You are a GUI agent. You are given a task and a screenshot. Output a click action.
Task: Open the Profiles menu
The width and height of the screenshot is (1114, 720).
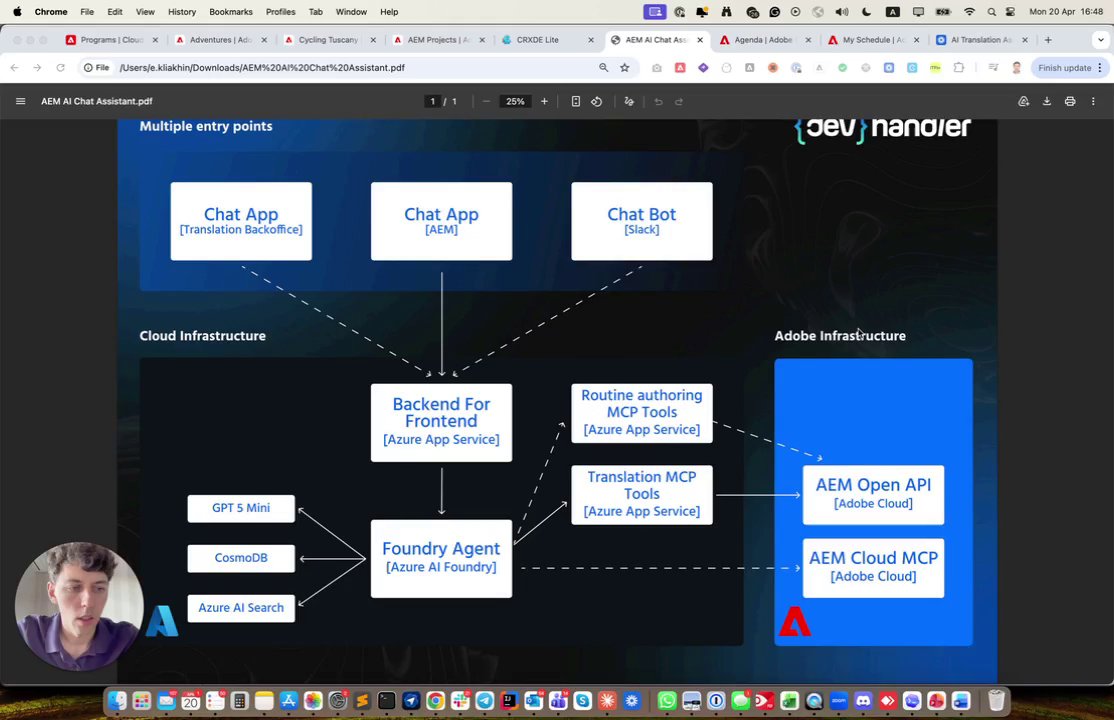point(281,11)
